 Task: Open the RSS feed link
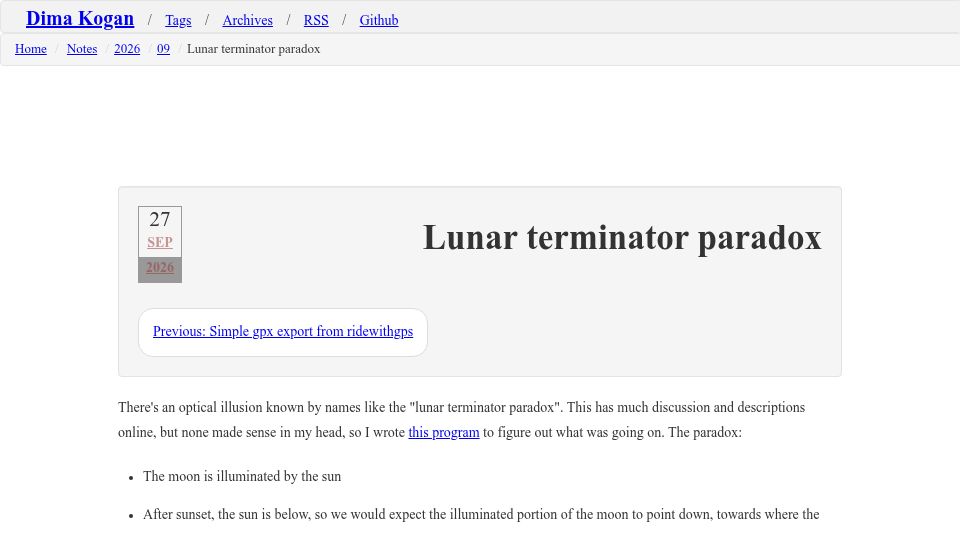pyautogui.click(x=316, y=20)
